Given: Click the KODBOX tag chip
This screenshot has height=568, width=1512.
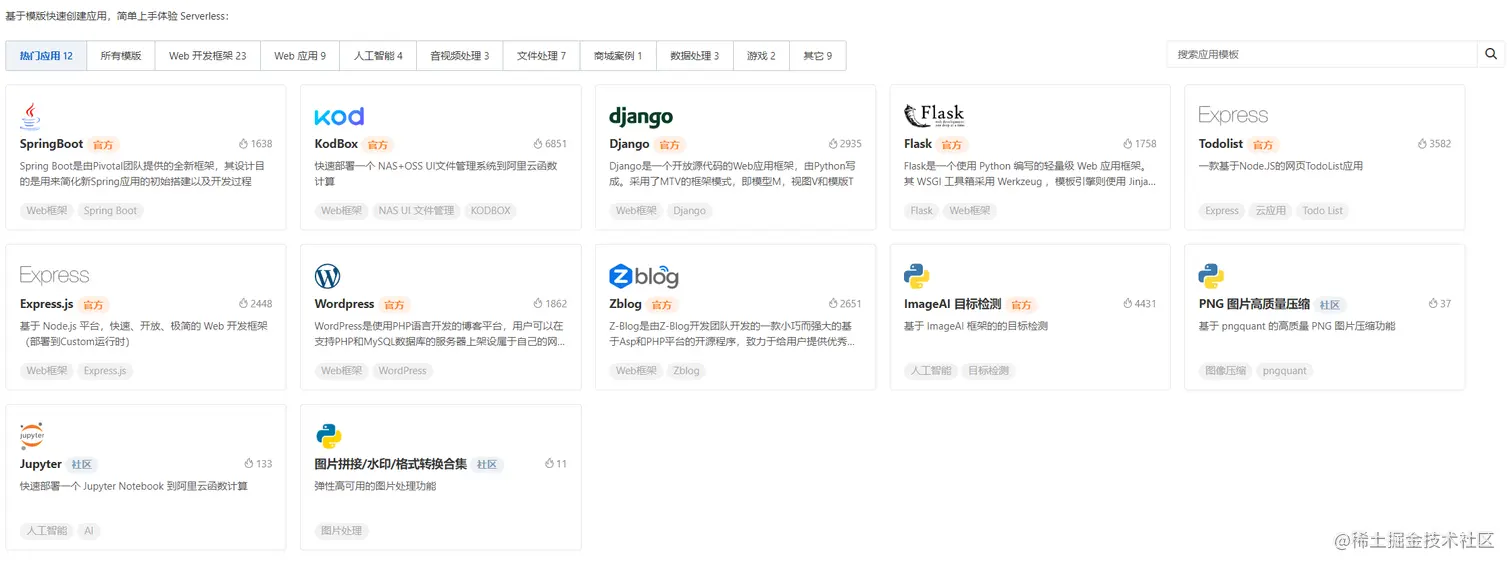Looking at the screenshot, I should tap(490, 211).
